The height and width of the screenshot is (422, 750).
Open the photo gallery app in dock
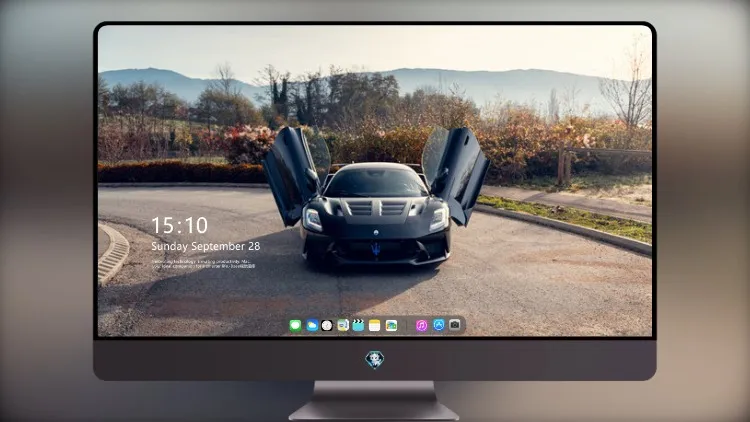click(391, 326)
